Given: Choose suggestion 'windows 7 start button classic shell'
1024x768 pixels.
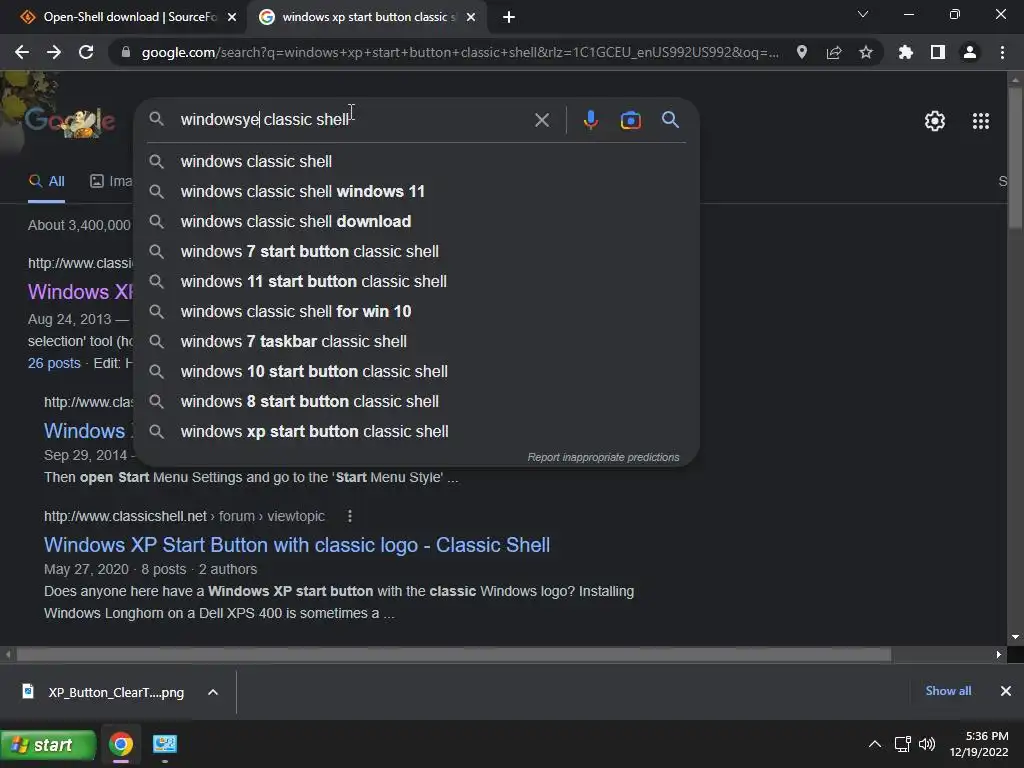Looking at the screenshot, I should point(416,251).
